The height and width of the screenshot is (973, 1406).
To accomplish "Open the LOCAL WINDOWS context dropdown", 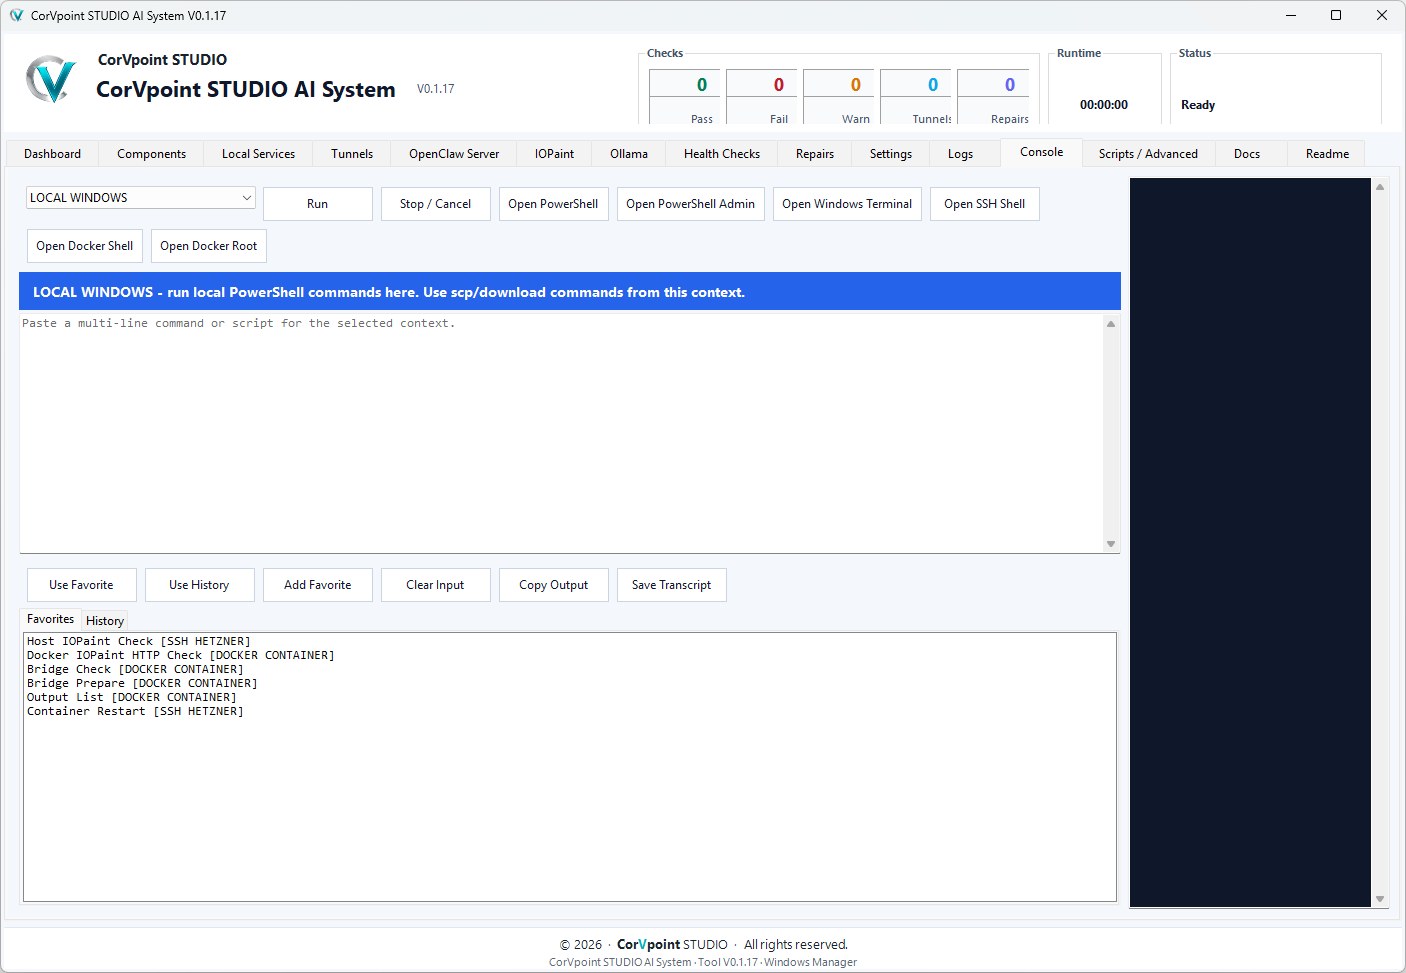I will pyautogui.click(x=141, y=198).
